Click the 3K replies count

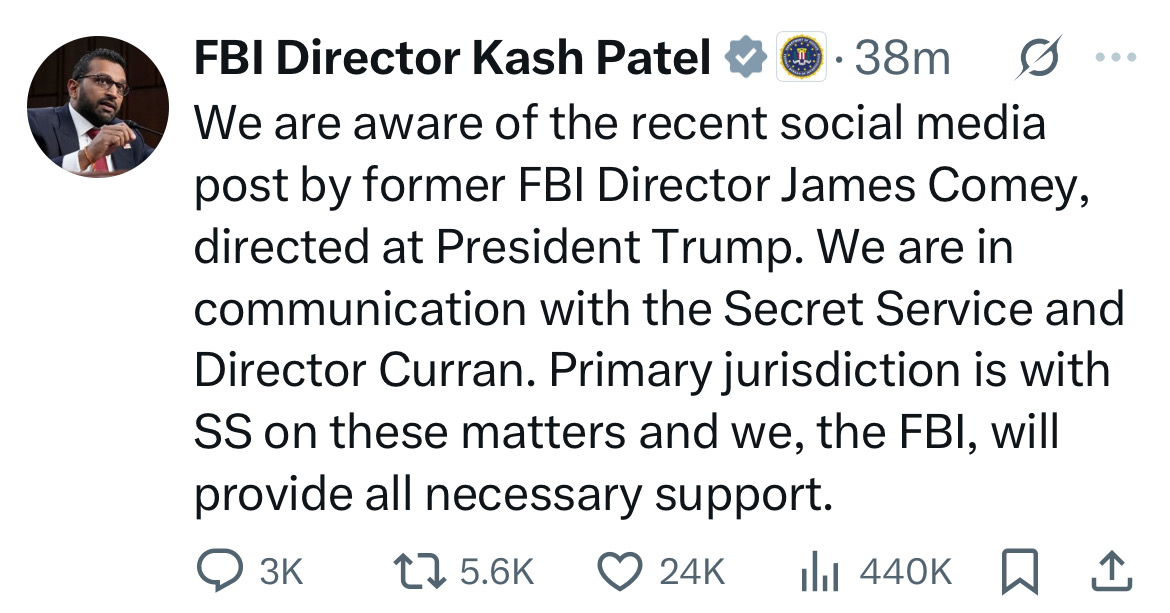(281, 572)
